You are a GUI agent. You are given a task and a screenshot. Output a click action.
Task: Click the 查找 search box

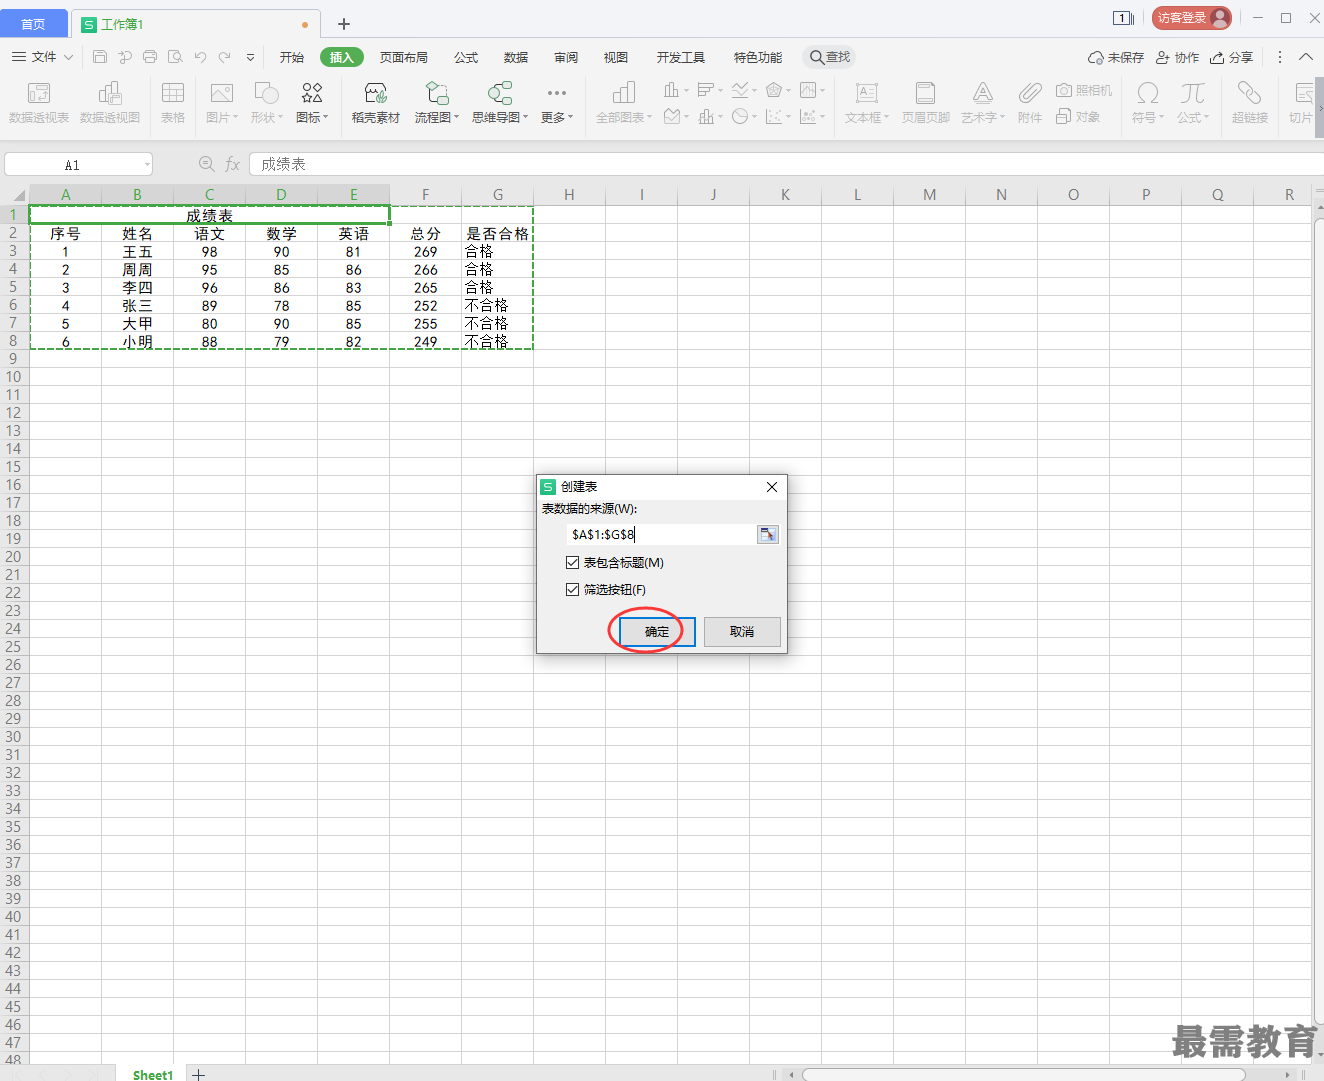point(830,57)
